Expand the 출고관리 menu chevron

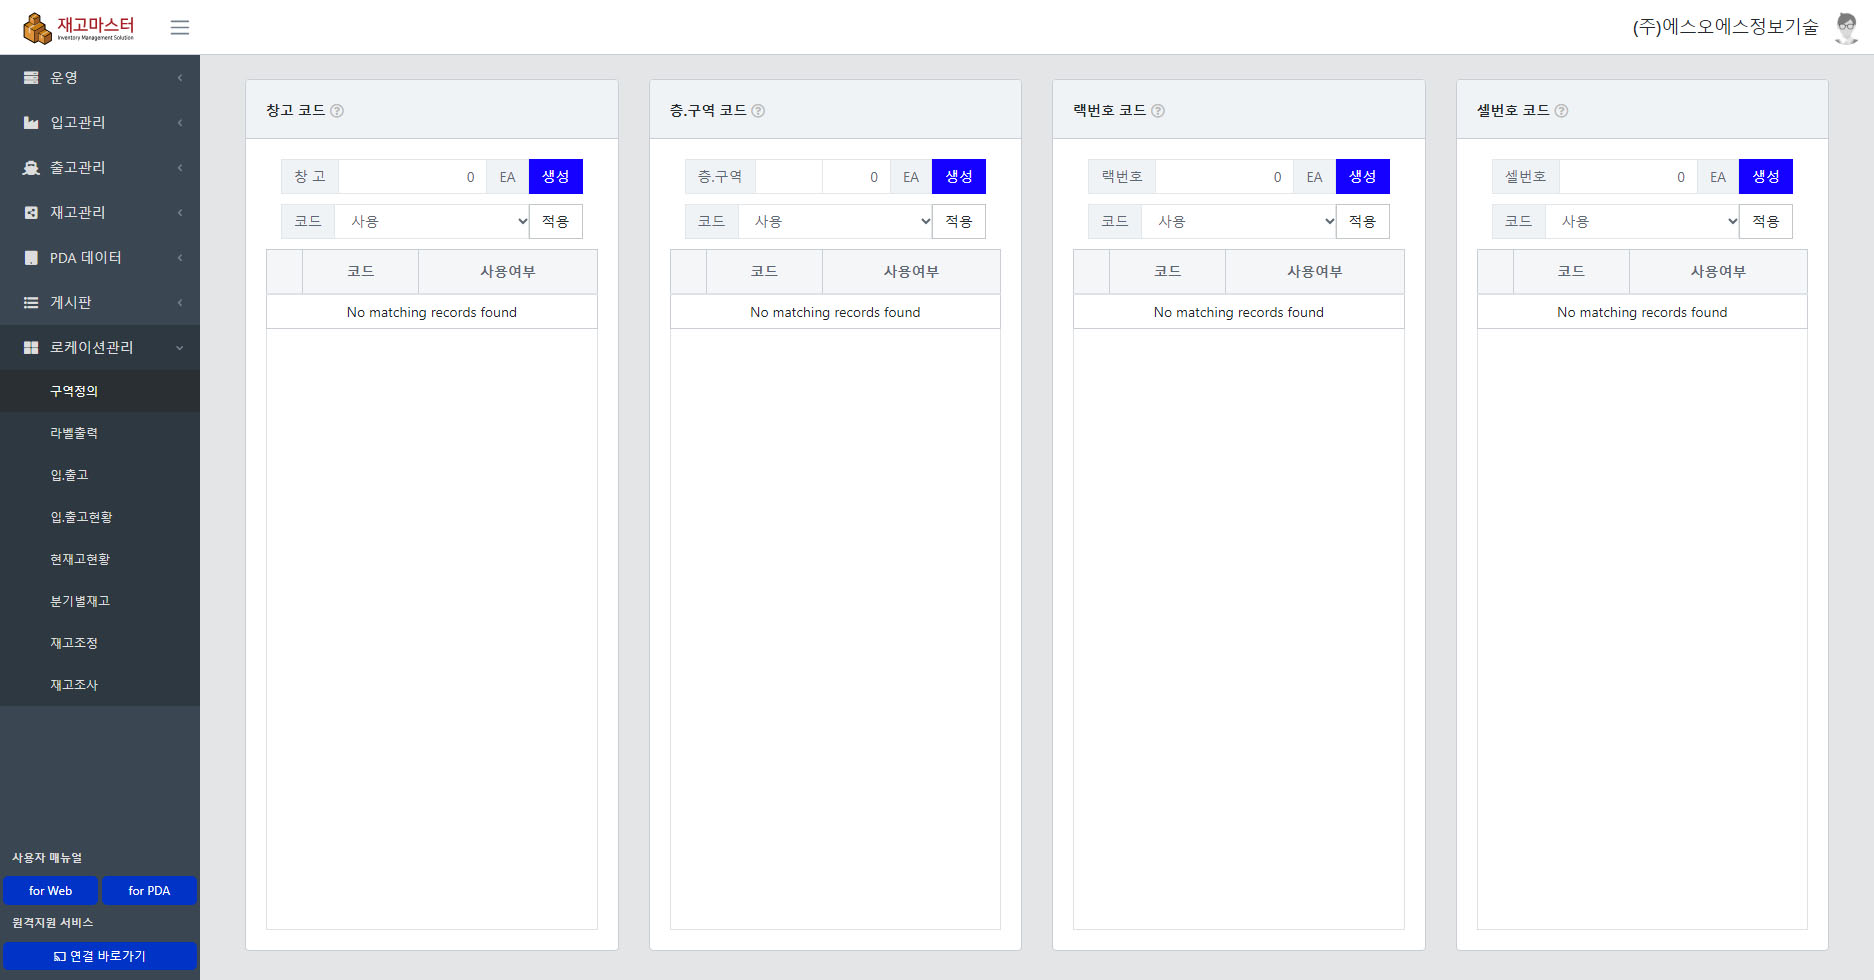[x=180, y=167]
